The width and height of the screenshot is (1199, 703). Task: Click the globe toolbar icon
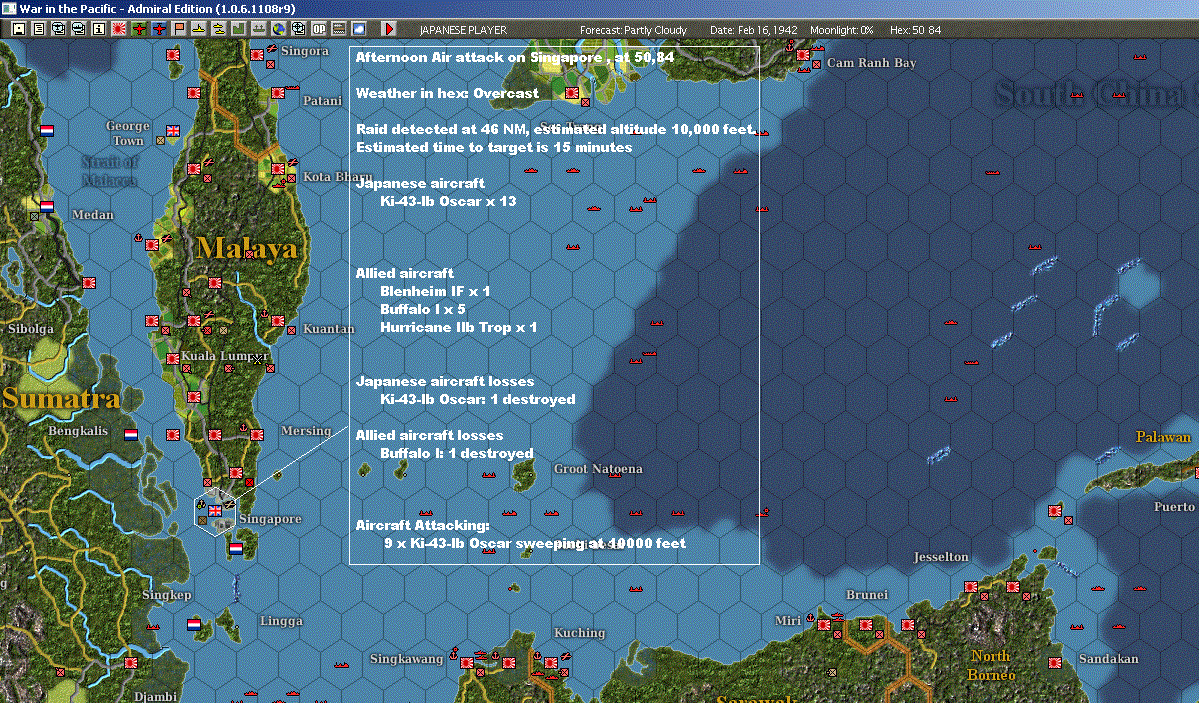coord(278,29)
